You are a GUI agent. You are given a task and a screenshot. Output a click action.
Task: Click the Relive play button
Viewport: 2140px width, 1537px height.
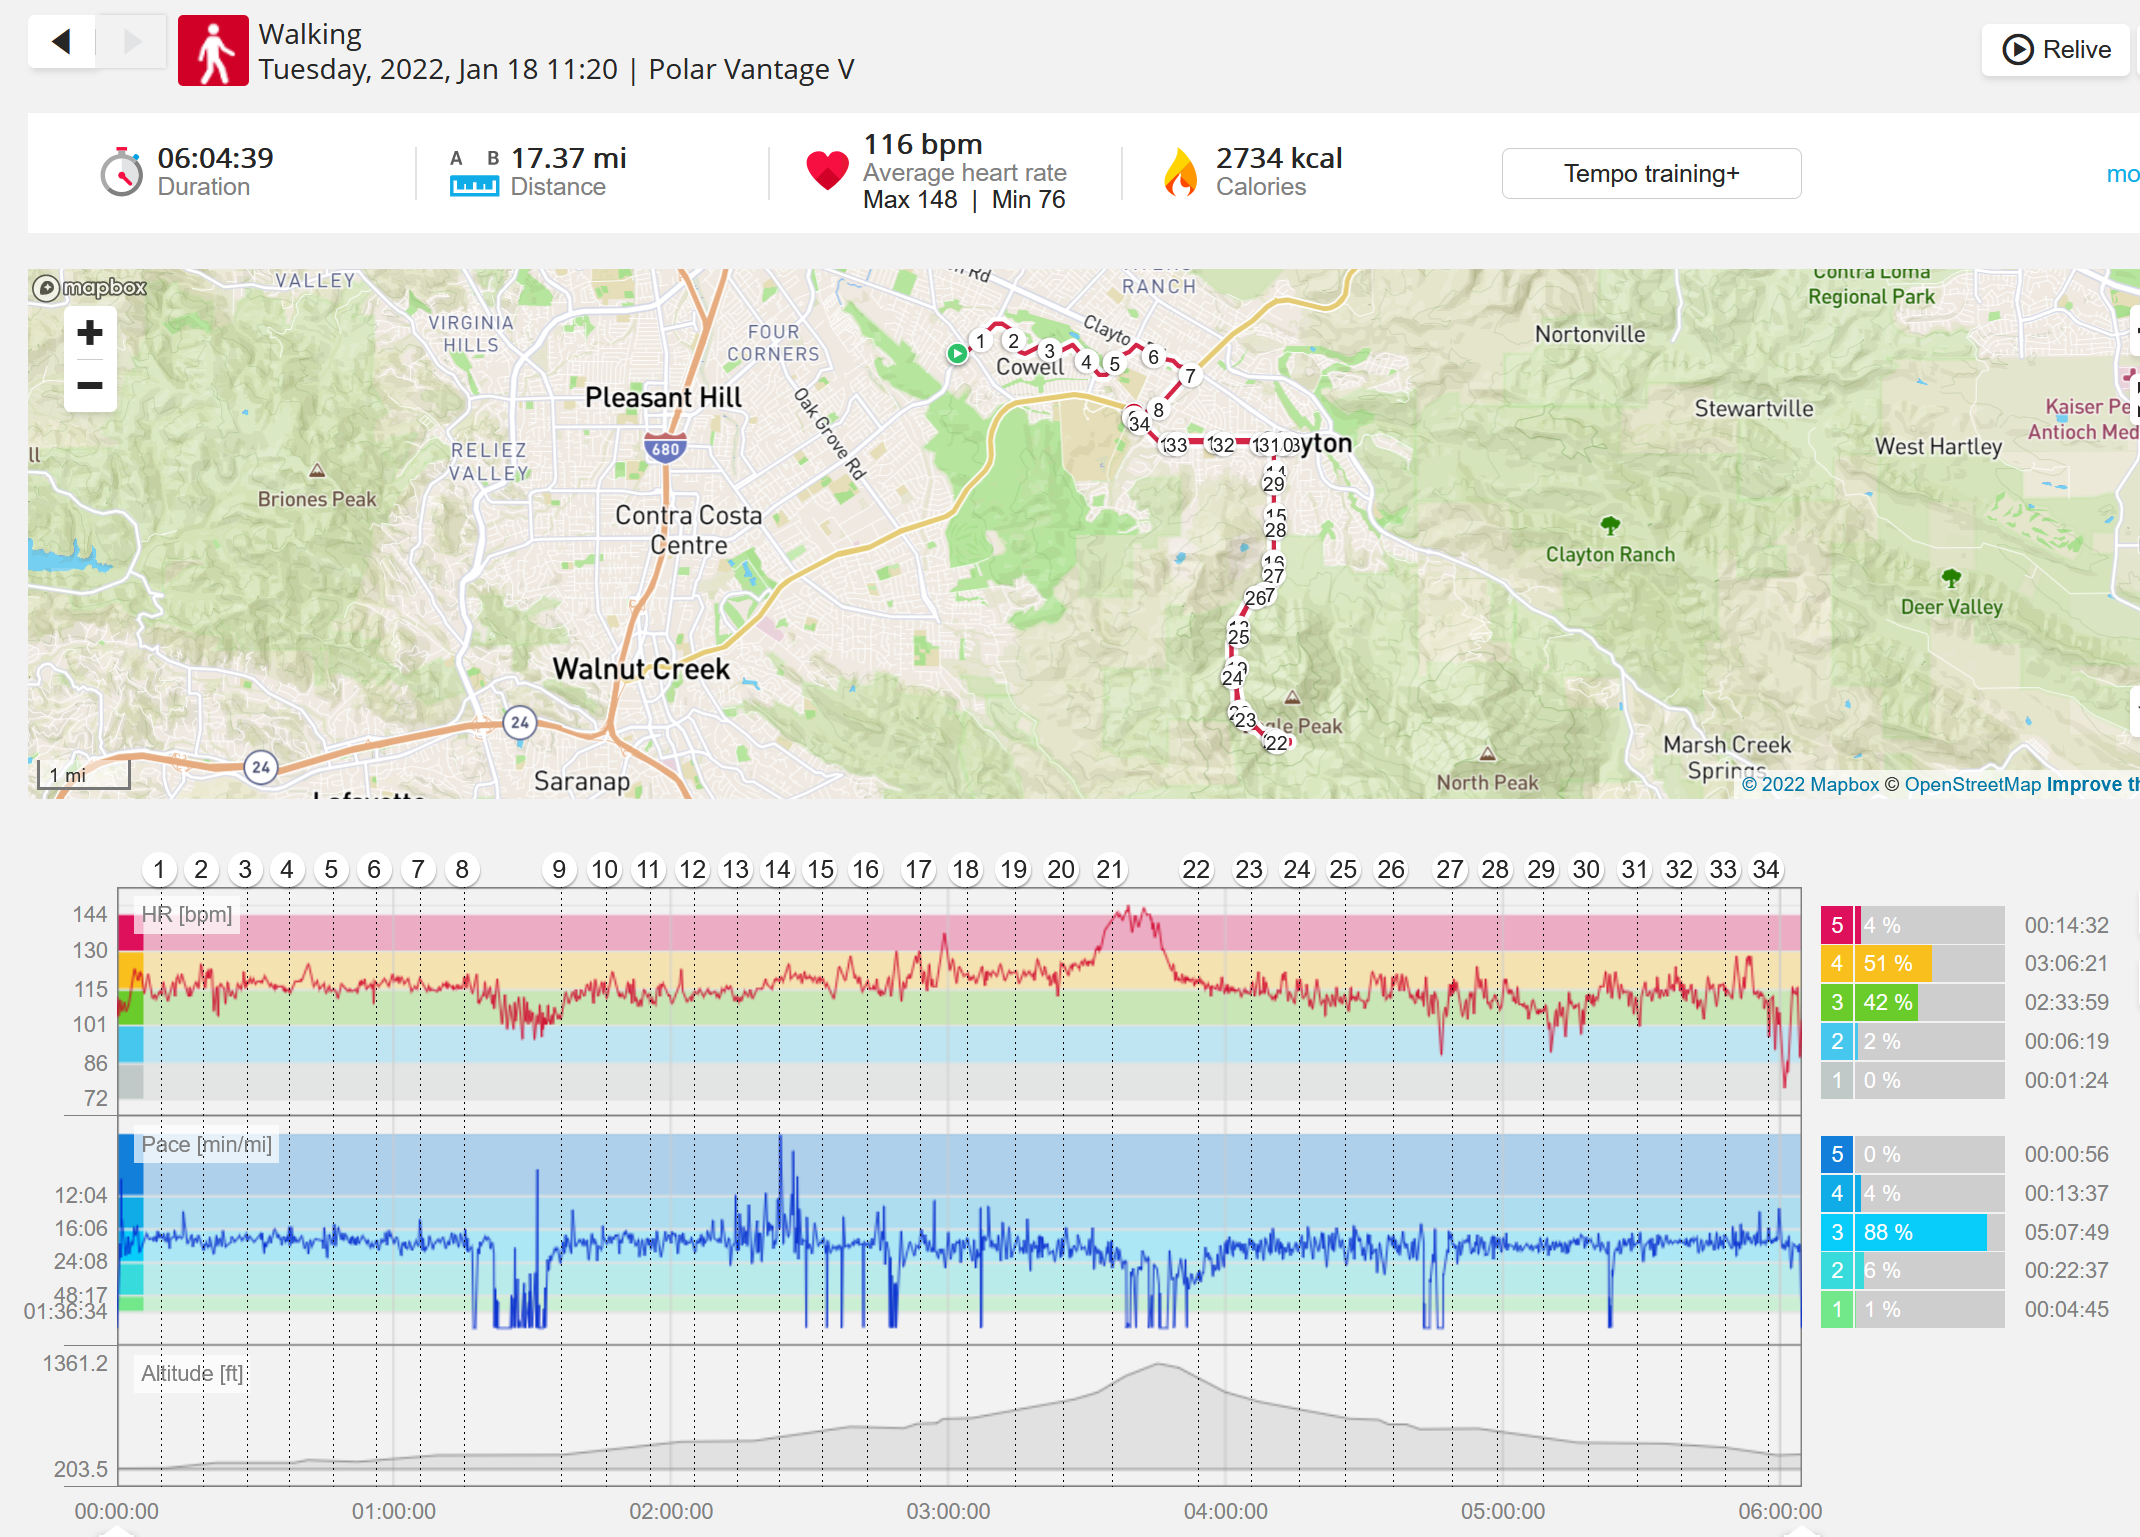click(2056, 49)
